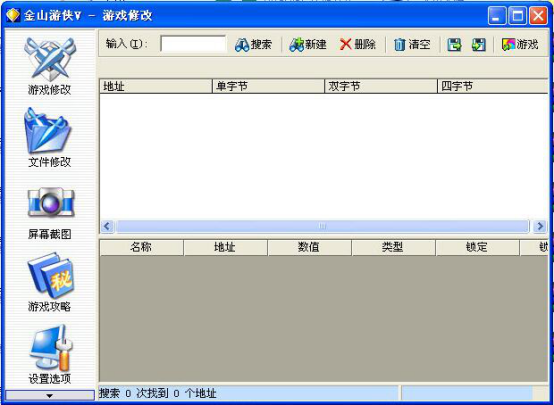Click the 新建 toolbar button
Image resolution: width=554 pixels, height=405 pixels.
click(x=307, y=45)
